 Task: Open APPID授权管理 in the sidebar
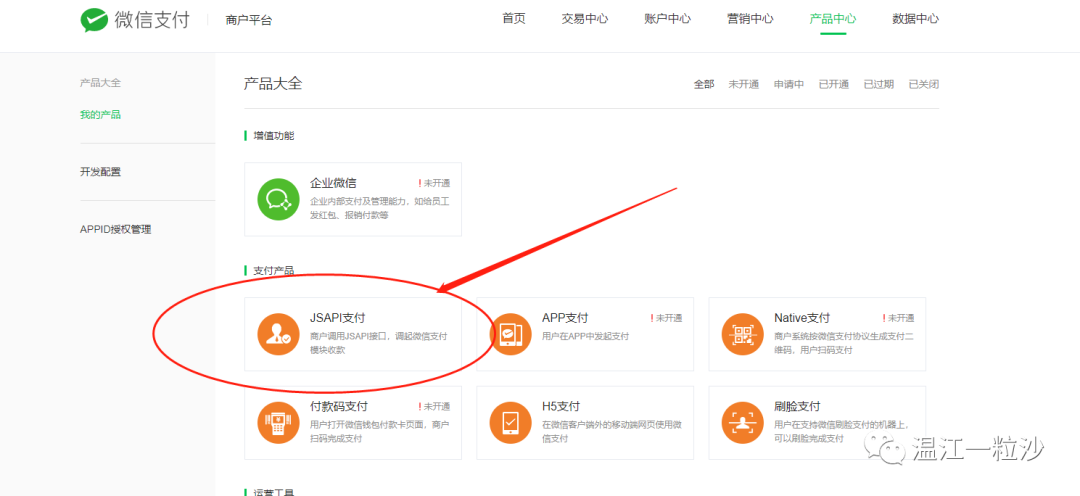116,229
